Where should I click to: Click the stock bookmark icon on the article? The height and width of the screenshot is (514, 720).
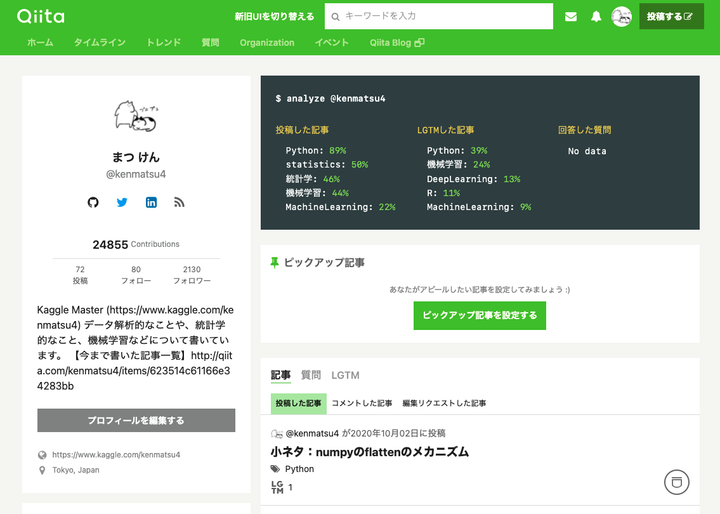click(676, 482)
